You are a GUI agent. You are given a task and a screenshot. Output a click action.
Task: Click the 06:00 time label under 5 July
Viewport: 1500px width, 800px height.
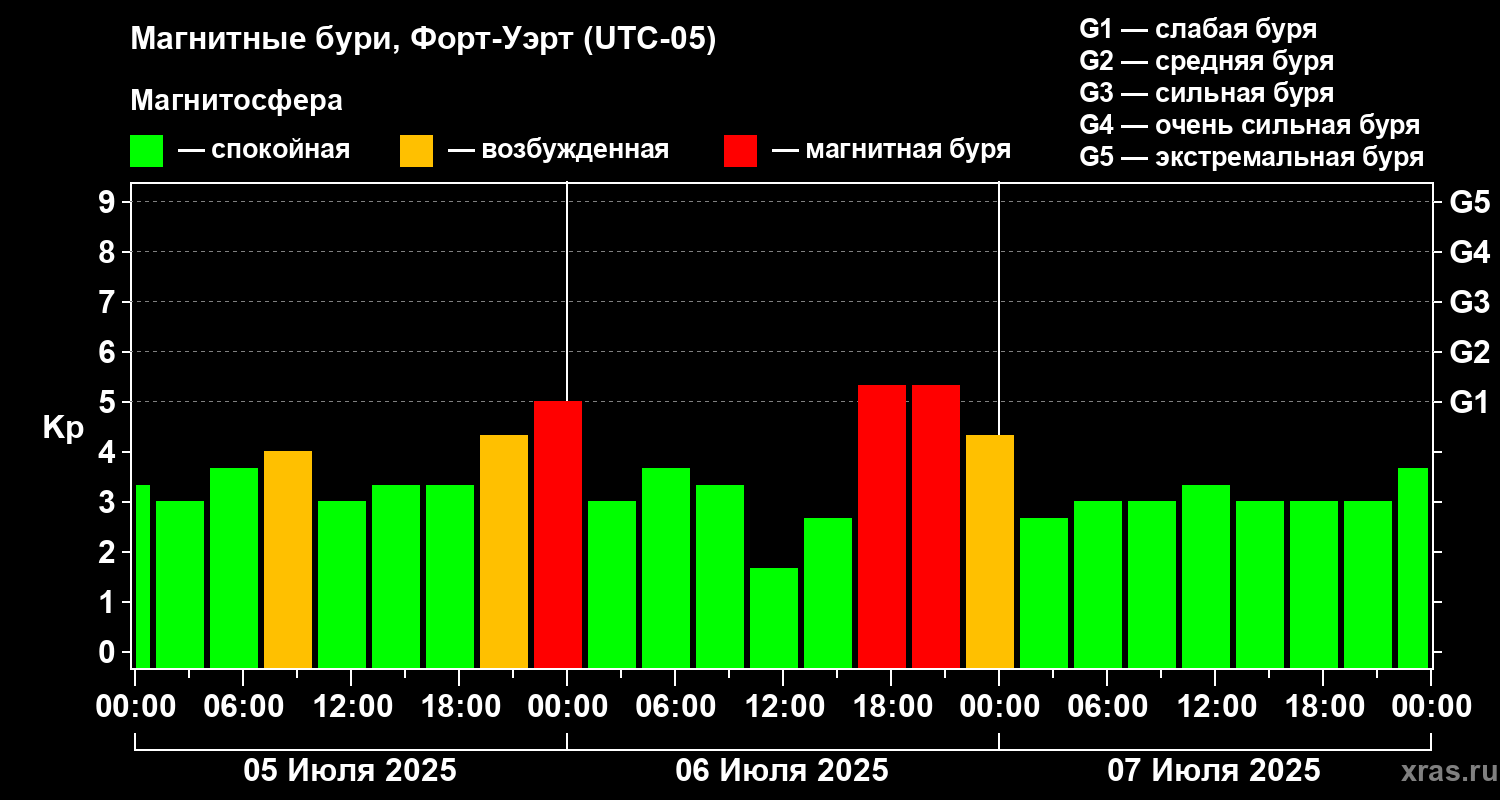click(x=243, y=707)
